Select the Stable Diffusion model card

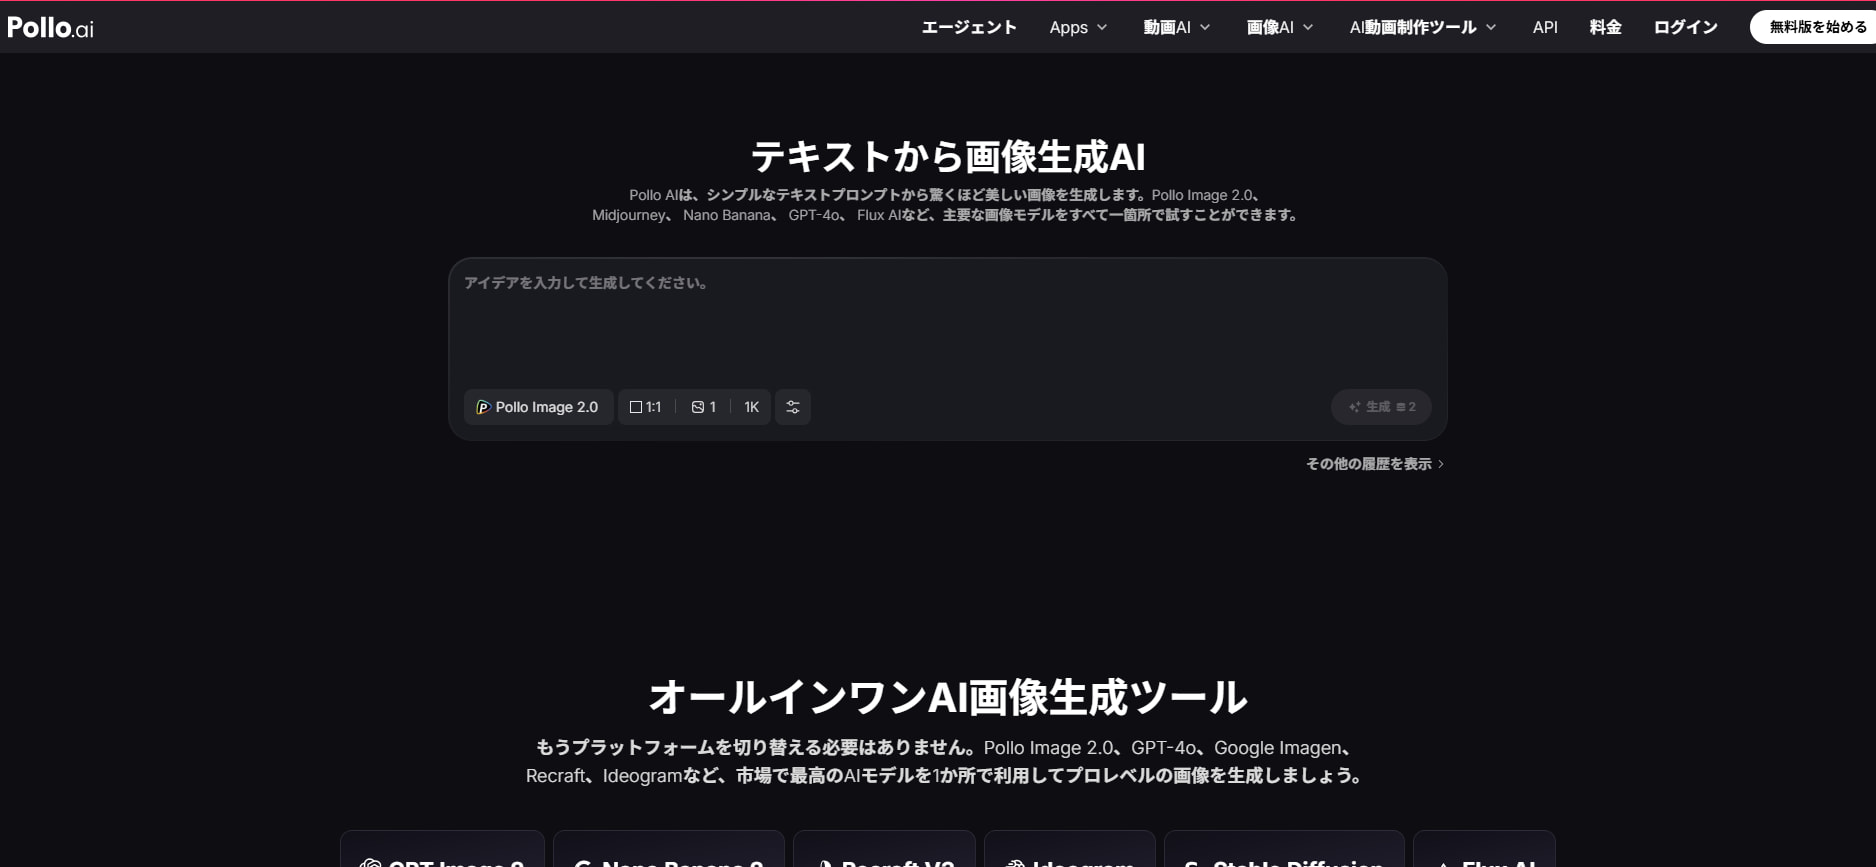(1284, 850)
